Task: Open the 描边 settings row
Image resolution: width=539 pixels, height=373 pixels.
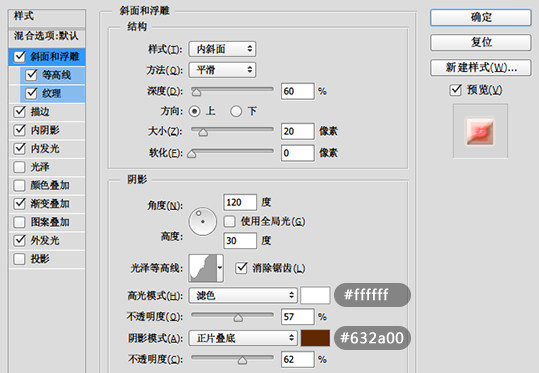Action: [x=47, y=112]
